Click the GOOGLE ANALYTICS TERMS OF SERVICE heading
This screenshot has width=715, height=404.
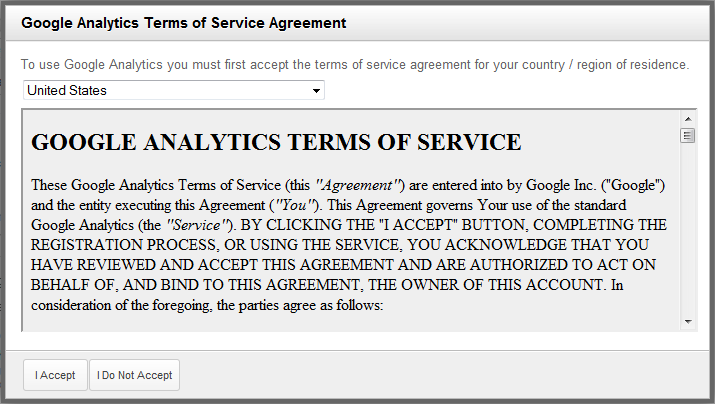pos(276,142)
